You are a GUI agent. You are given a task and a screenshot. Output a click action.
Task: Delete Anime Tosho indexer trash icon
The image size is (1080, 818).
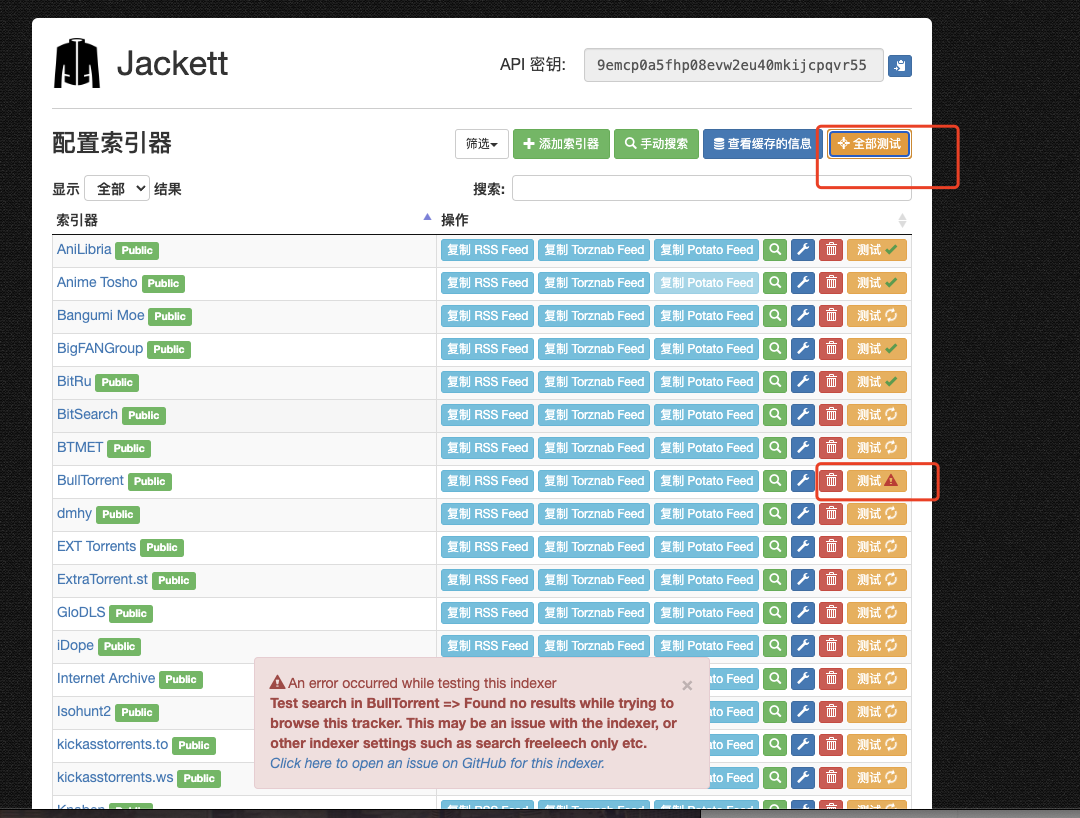point(831,282)
